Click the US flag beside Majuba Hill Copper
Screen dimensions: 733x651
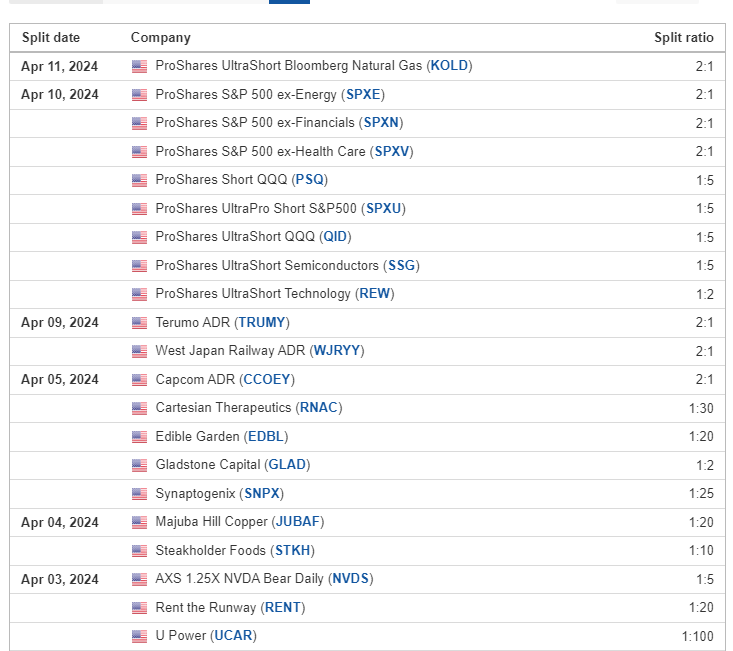(139, 522)
